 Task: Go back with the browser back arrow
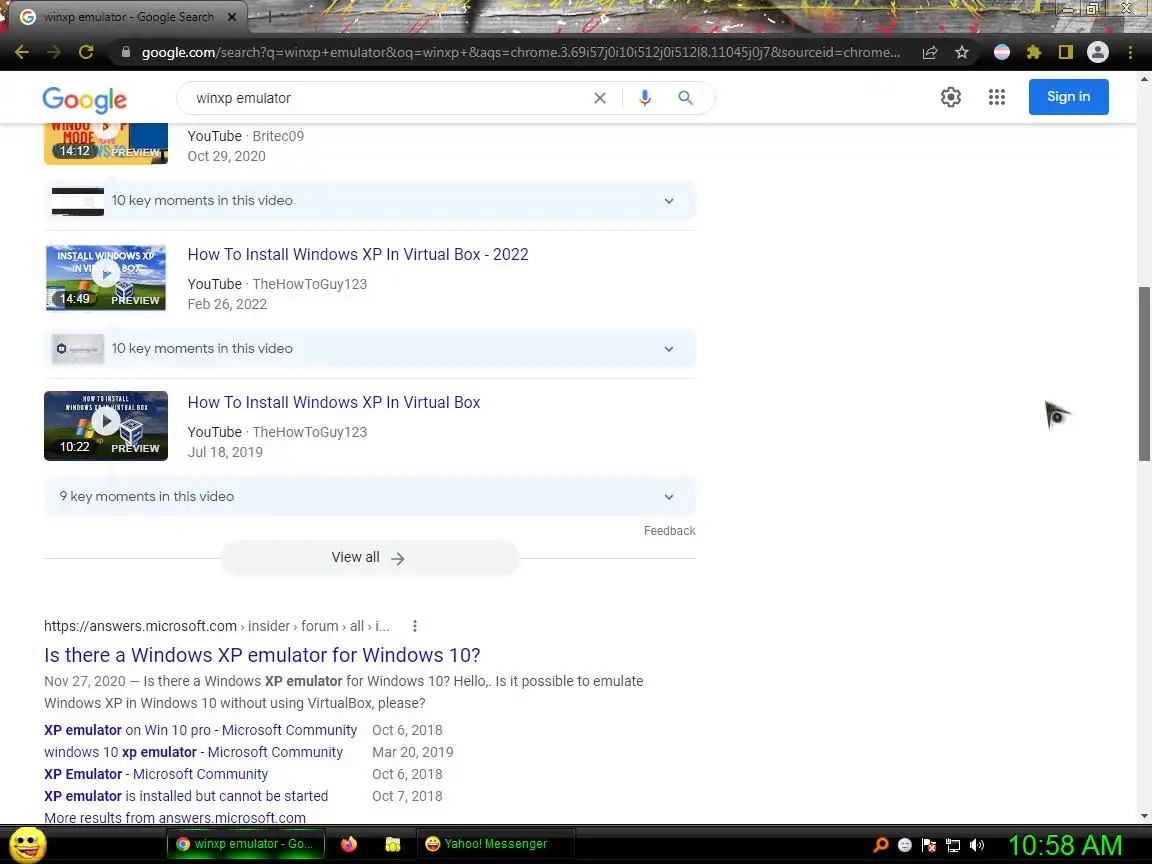point(22,52)
